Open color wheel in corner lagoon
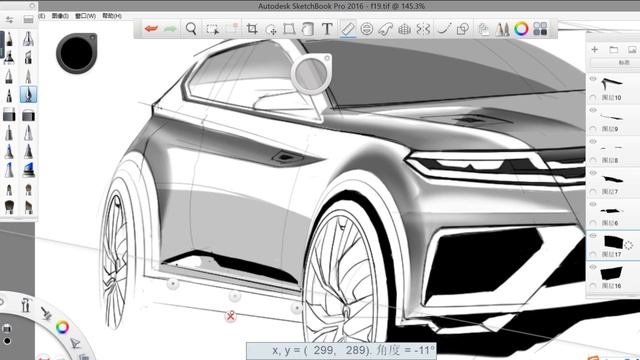This screenshot has width=640, height=360. (62, 327)
